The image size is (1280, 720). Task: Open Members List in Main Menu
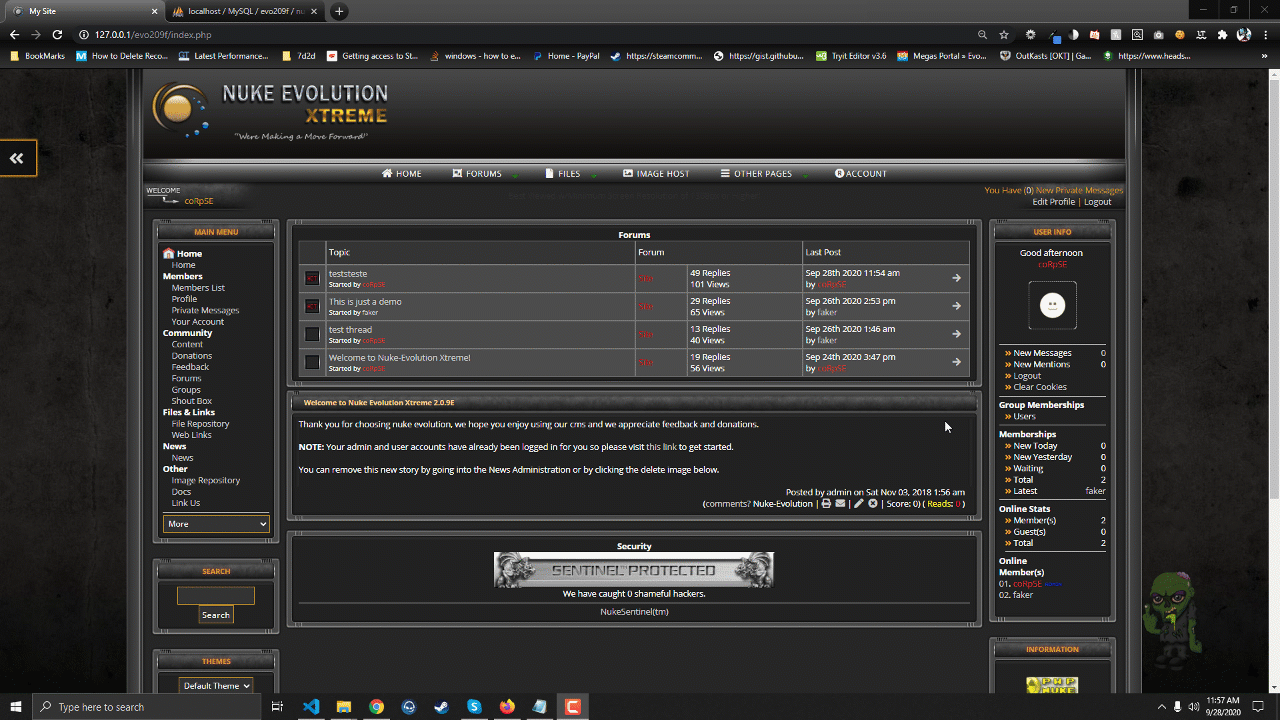click(x=198, y=288)
